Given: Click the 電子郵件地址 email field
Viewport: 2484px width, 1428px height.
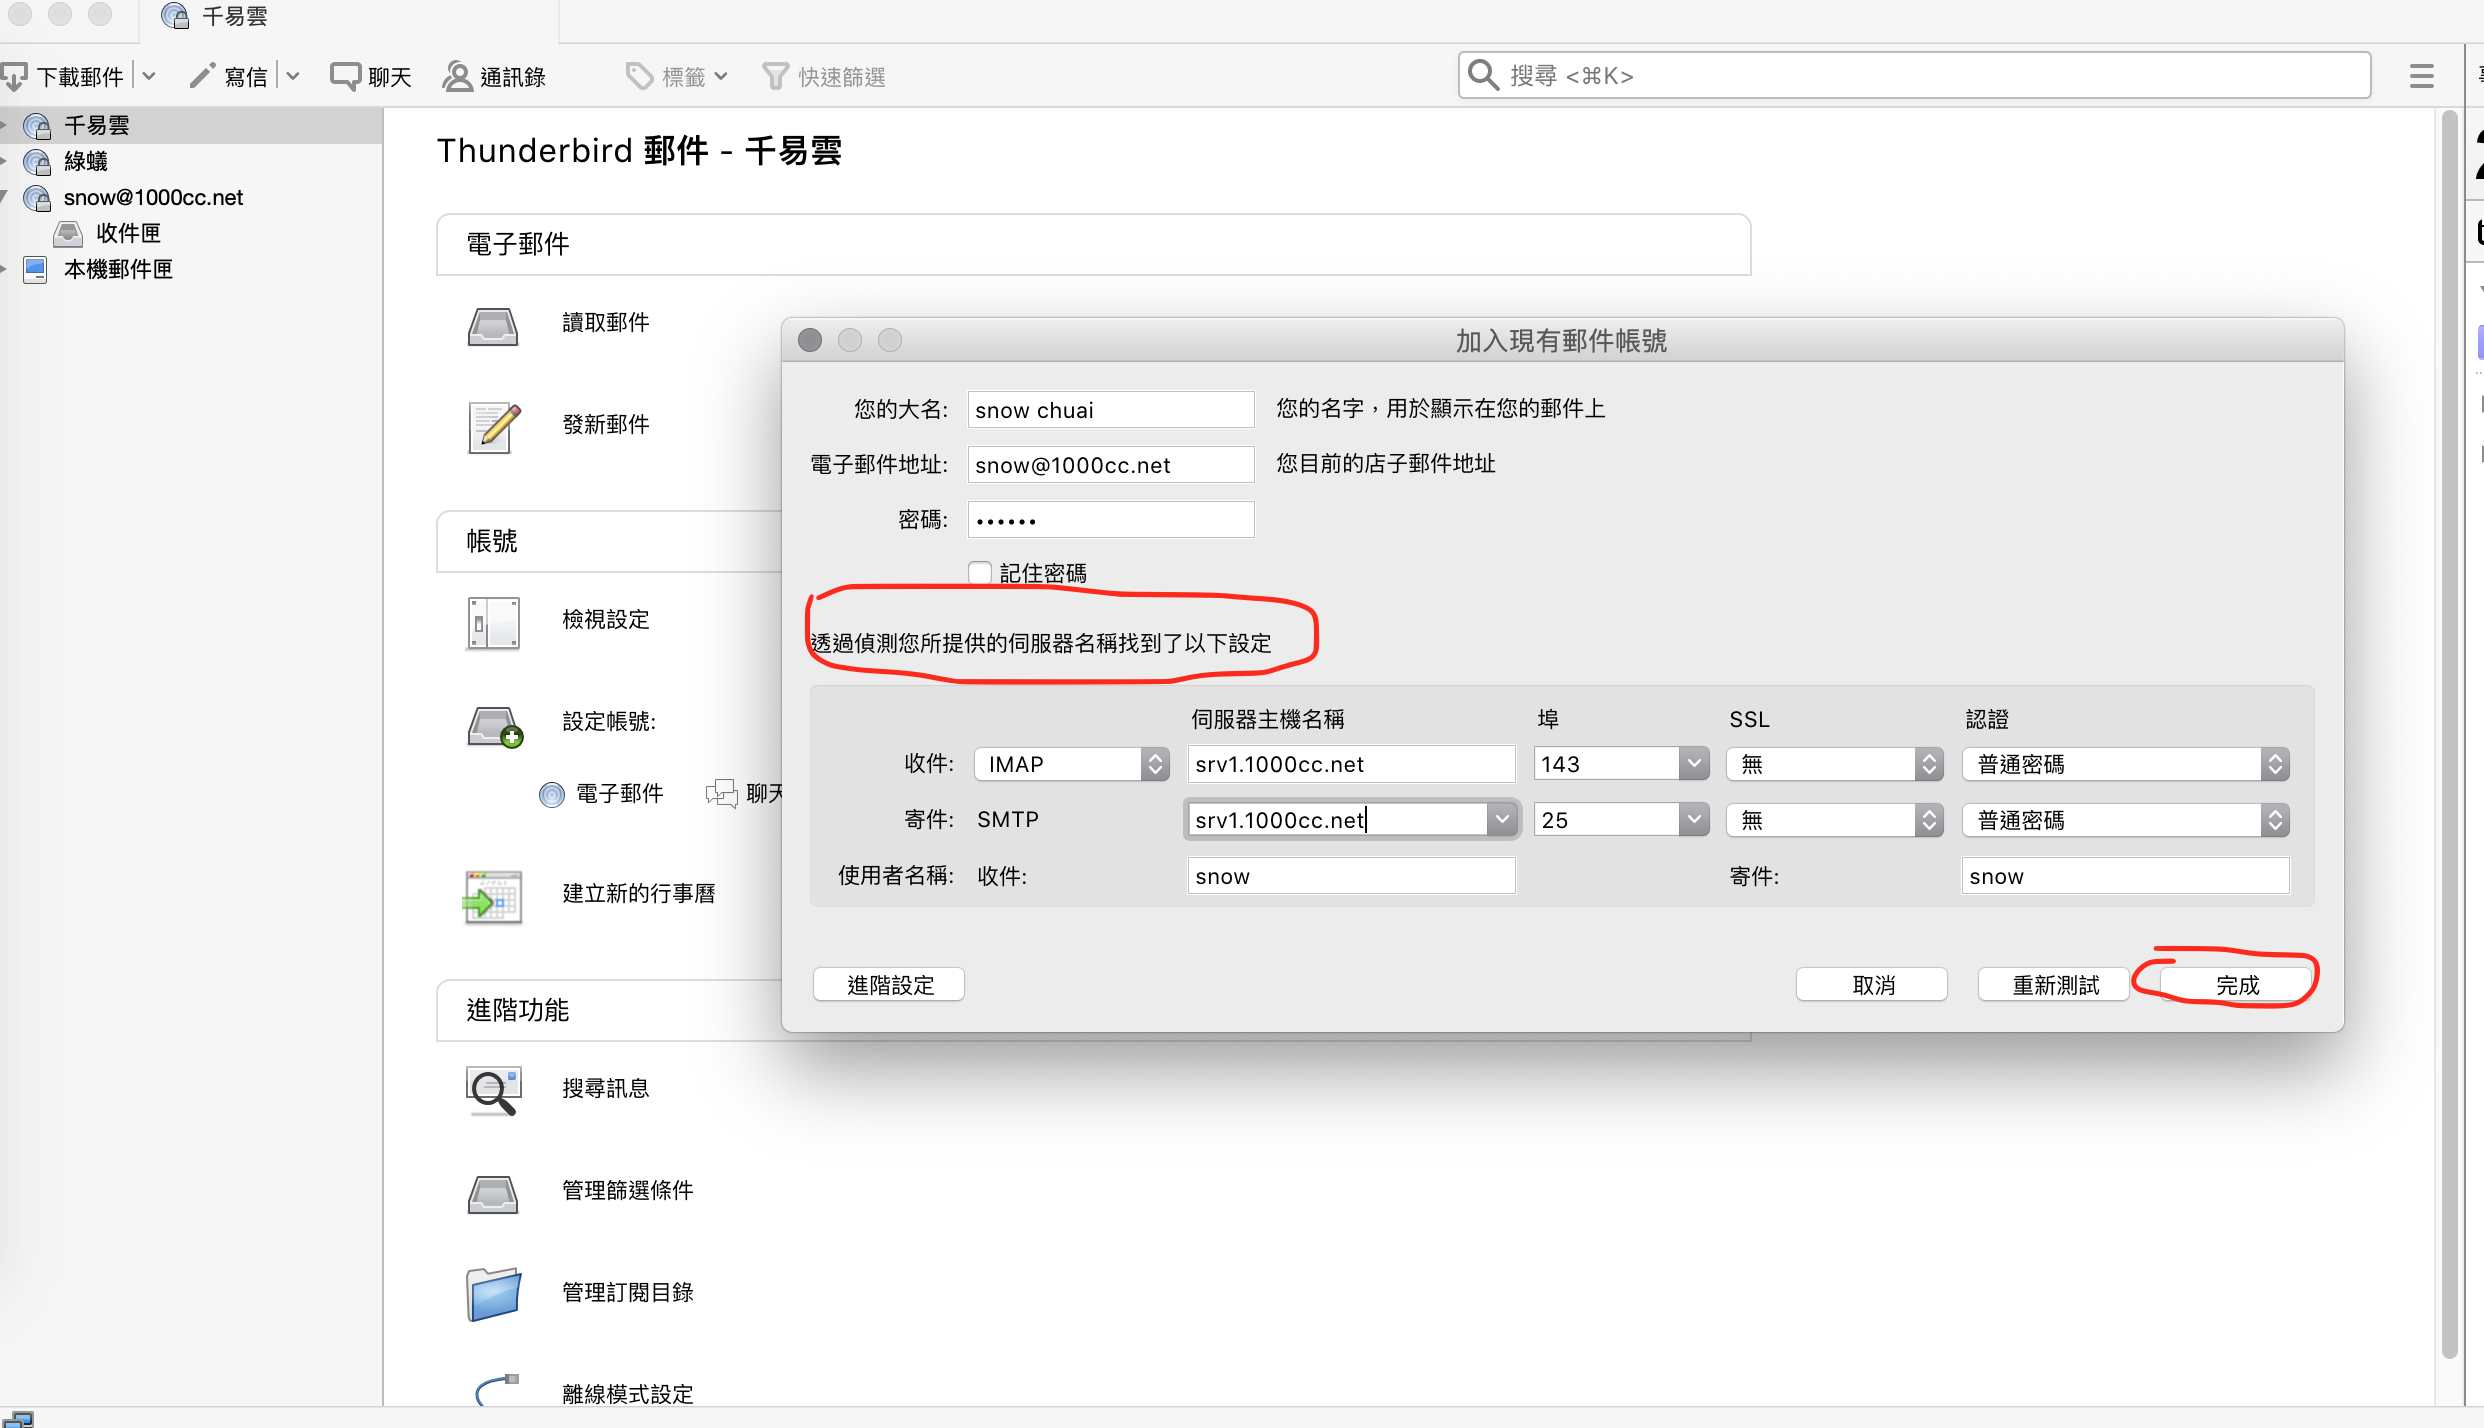Looking at the screenshot, I should click(x=1111, y=465).
